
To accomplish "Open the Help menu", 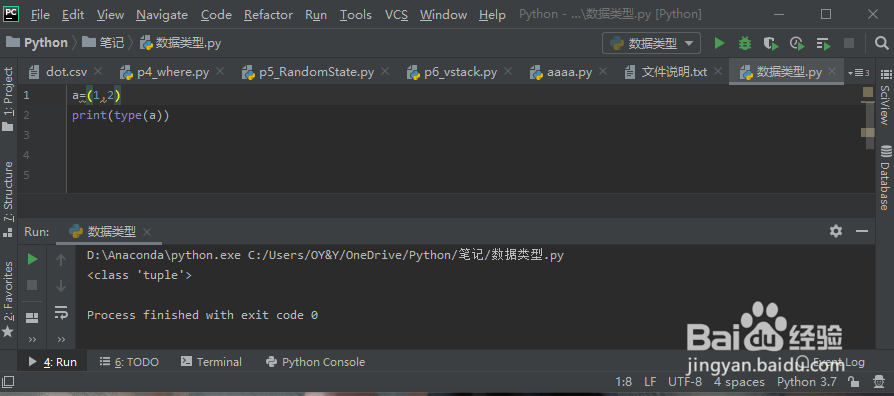I will click(x=492, y=15).
